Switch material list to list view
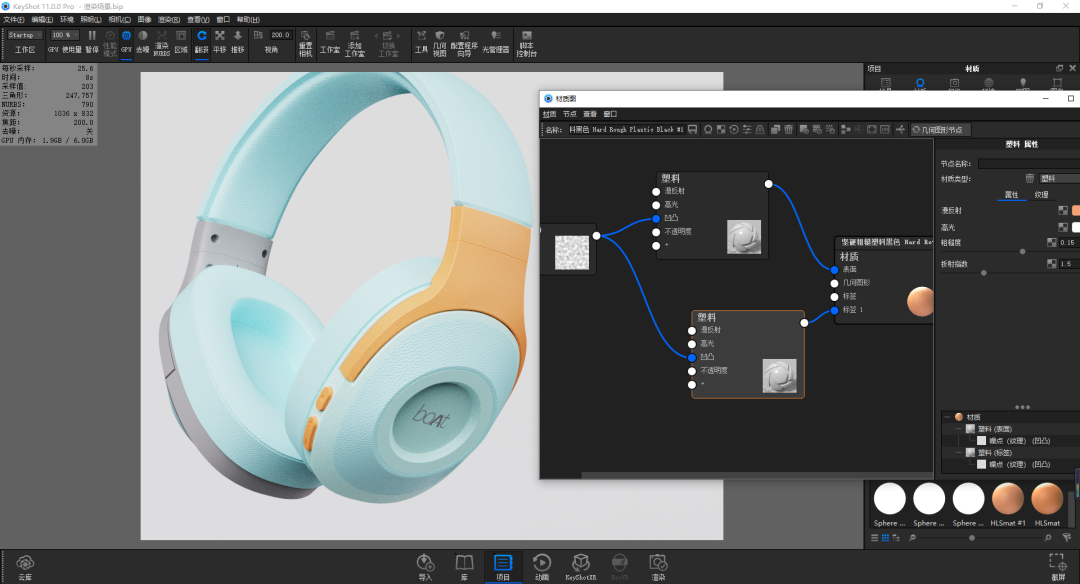This screenshot has width=1080, height=584. [x=875, y=538]
